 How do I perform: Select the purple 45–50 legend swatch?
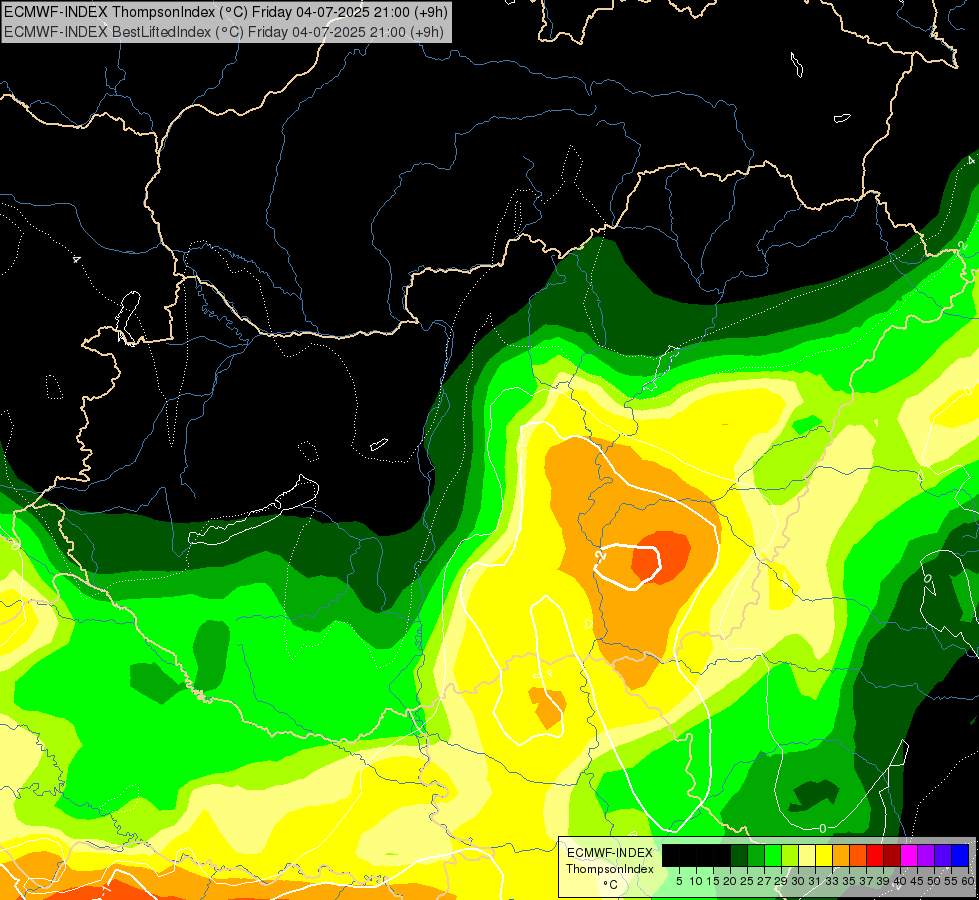(x=926, y=855)
